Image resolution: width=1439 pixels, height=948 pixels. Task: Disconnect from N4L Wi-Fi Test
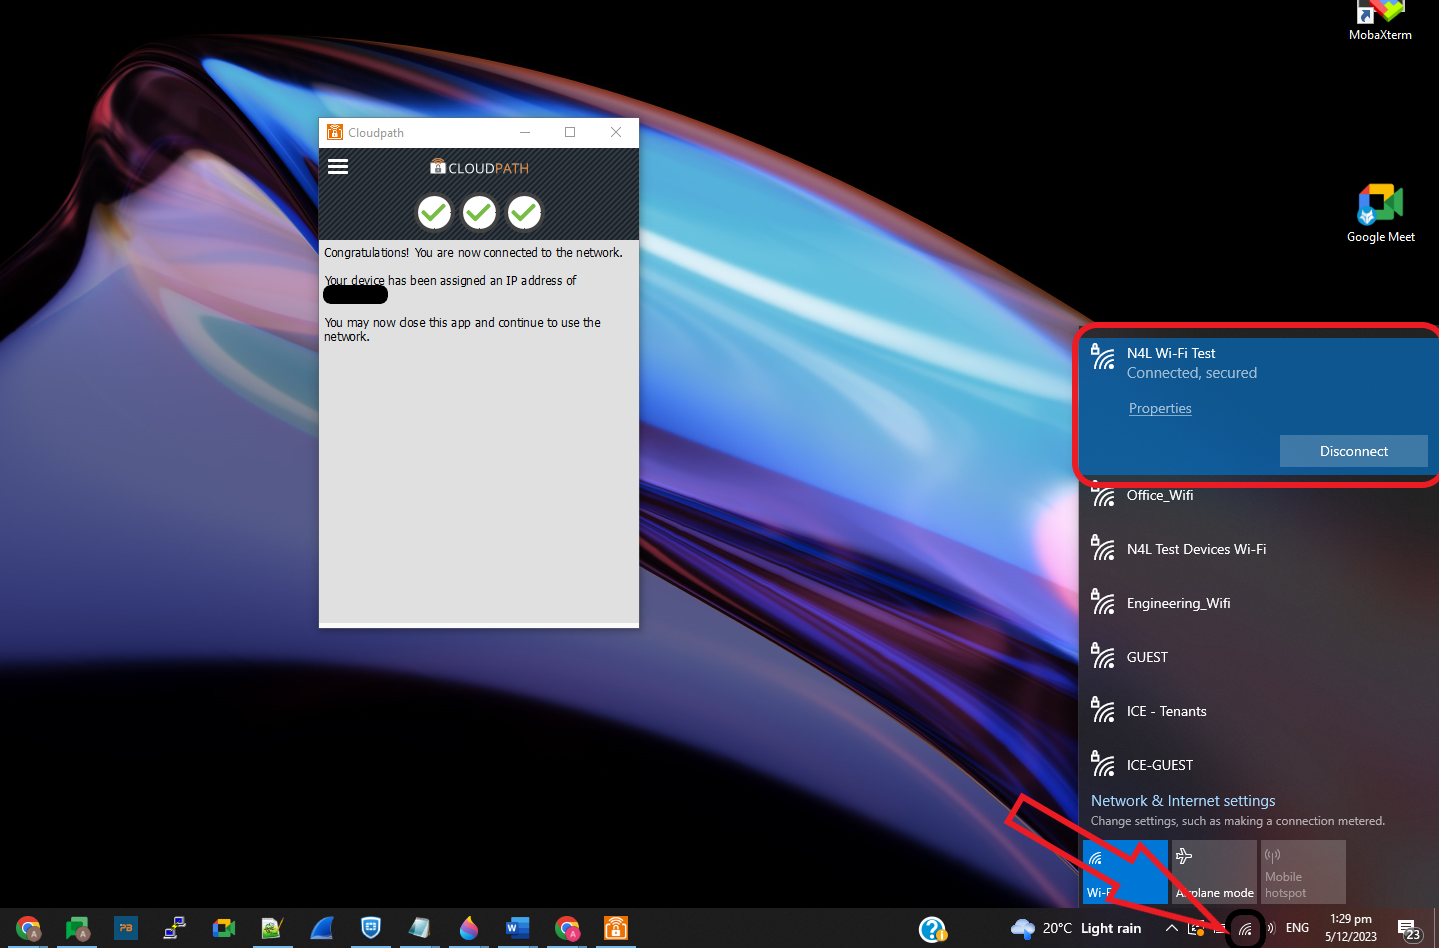(x=1353, y=451)
